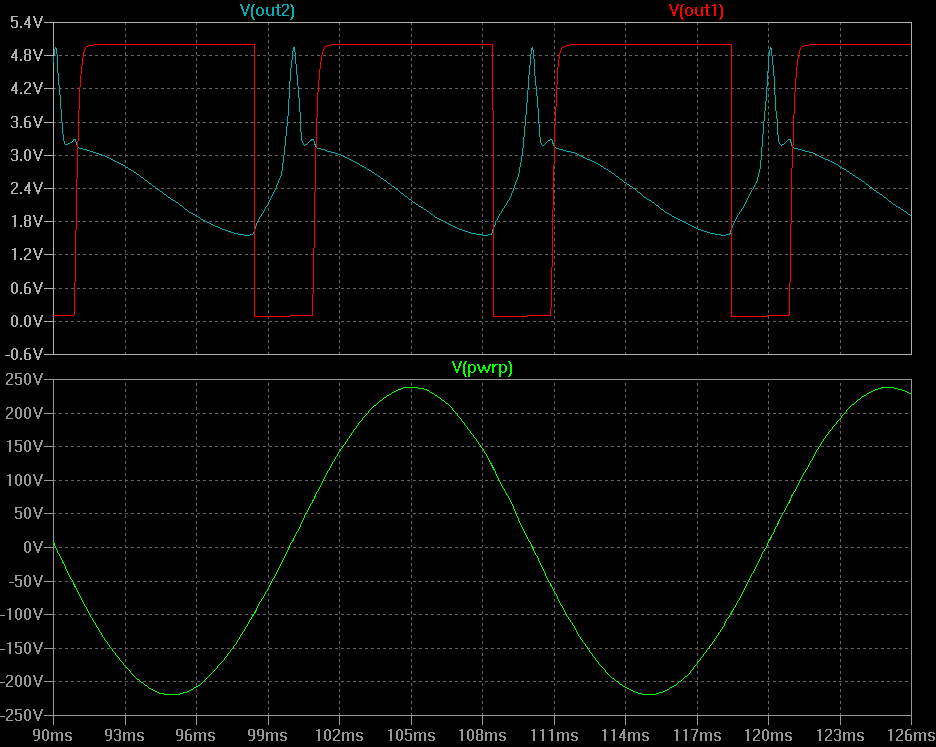Click the 0.0V axis label
Viewport: 936px width, 747px height.
27,321
